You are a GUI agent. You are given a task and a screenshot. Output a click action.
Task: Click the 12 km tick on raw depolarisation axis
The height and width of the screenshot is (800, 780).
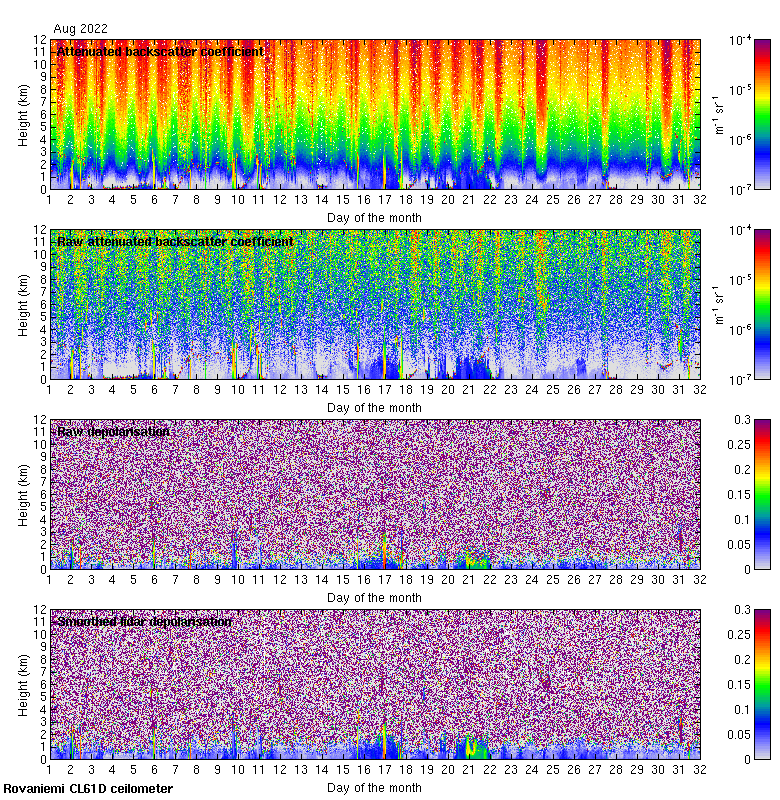41,420
